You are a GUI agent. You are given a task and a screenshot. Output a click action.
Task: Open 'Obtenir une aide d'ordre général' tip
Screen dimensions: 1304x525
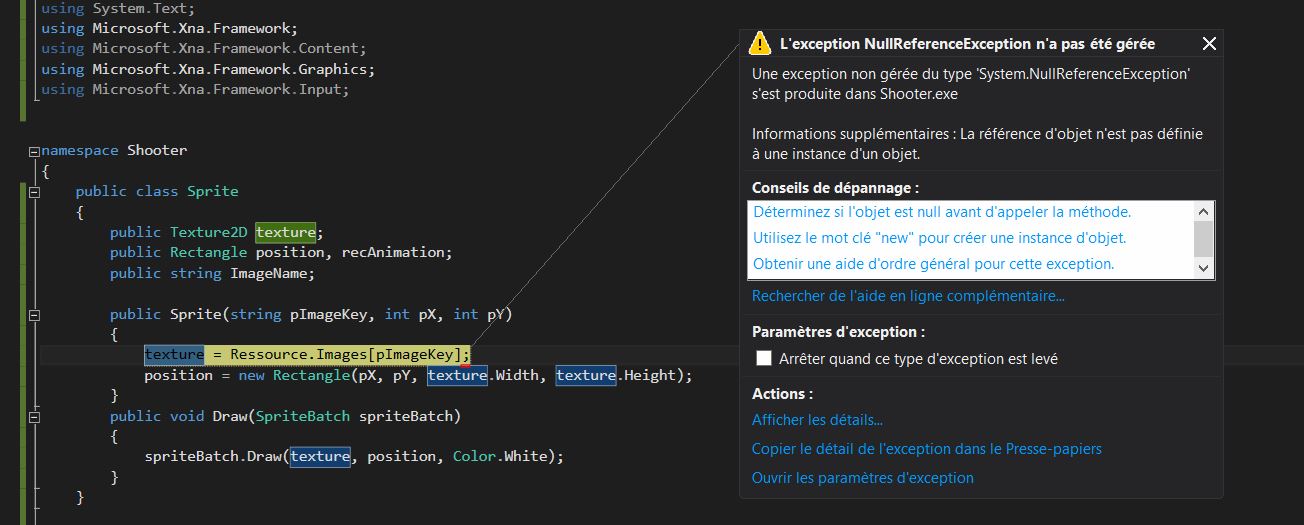933,264
